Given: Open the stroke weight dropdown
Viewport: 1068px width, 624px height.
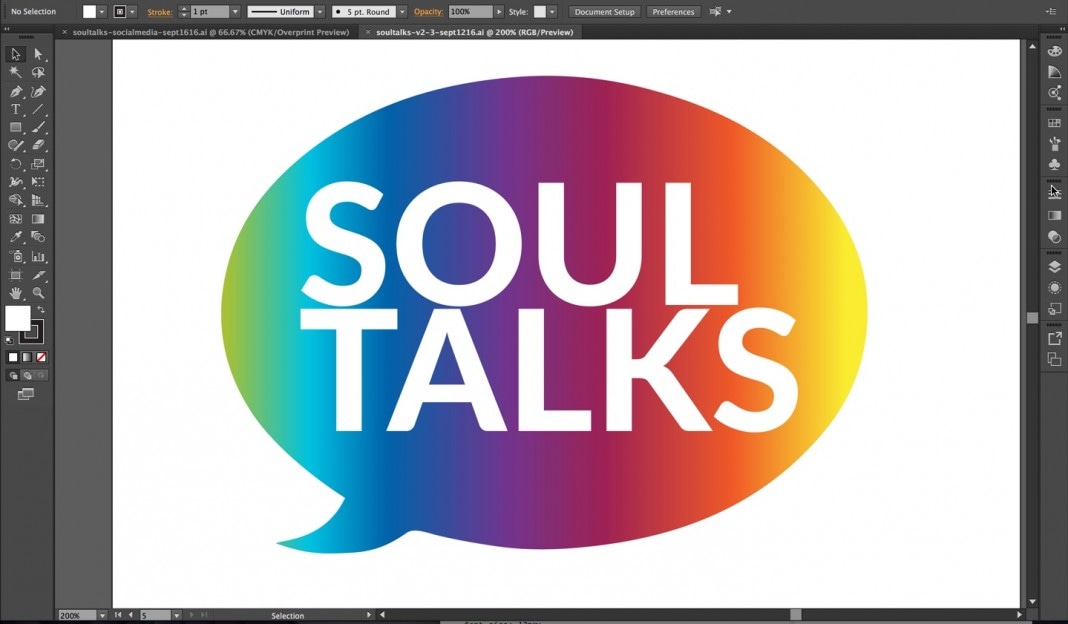Looking at the screenshot, I should 235,12.
